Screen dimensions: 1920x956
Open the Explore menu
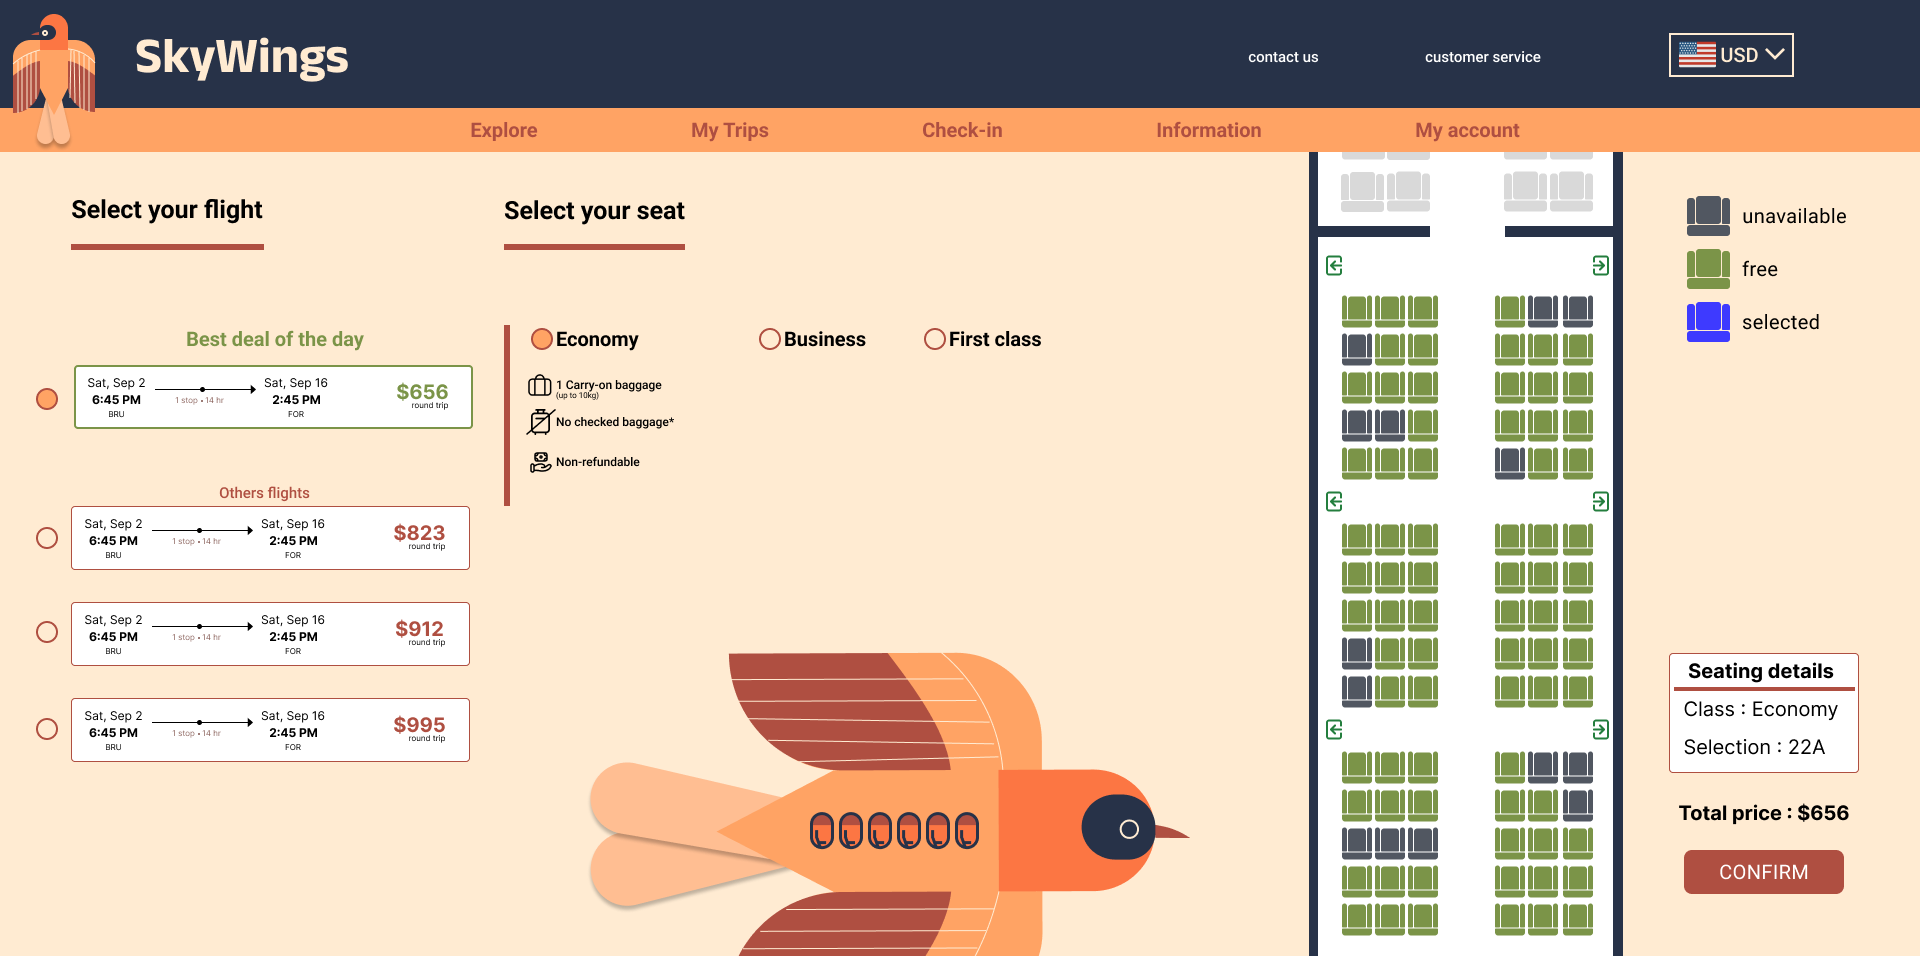[x=503, y=131]
